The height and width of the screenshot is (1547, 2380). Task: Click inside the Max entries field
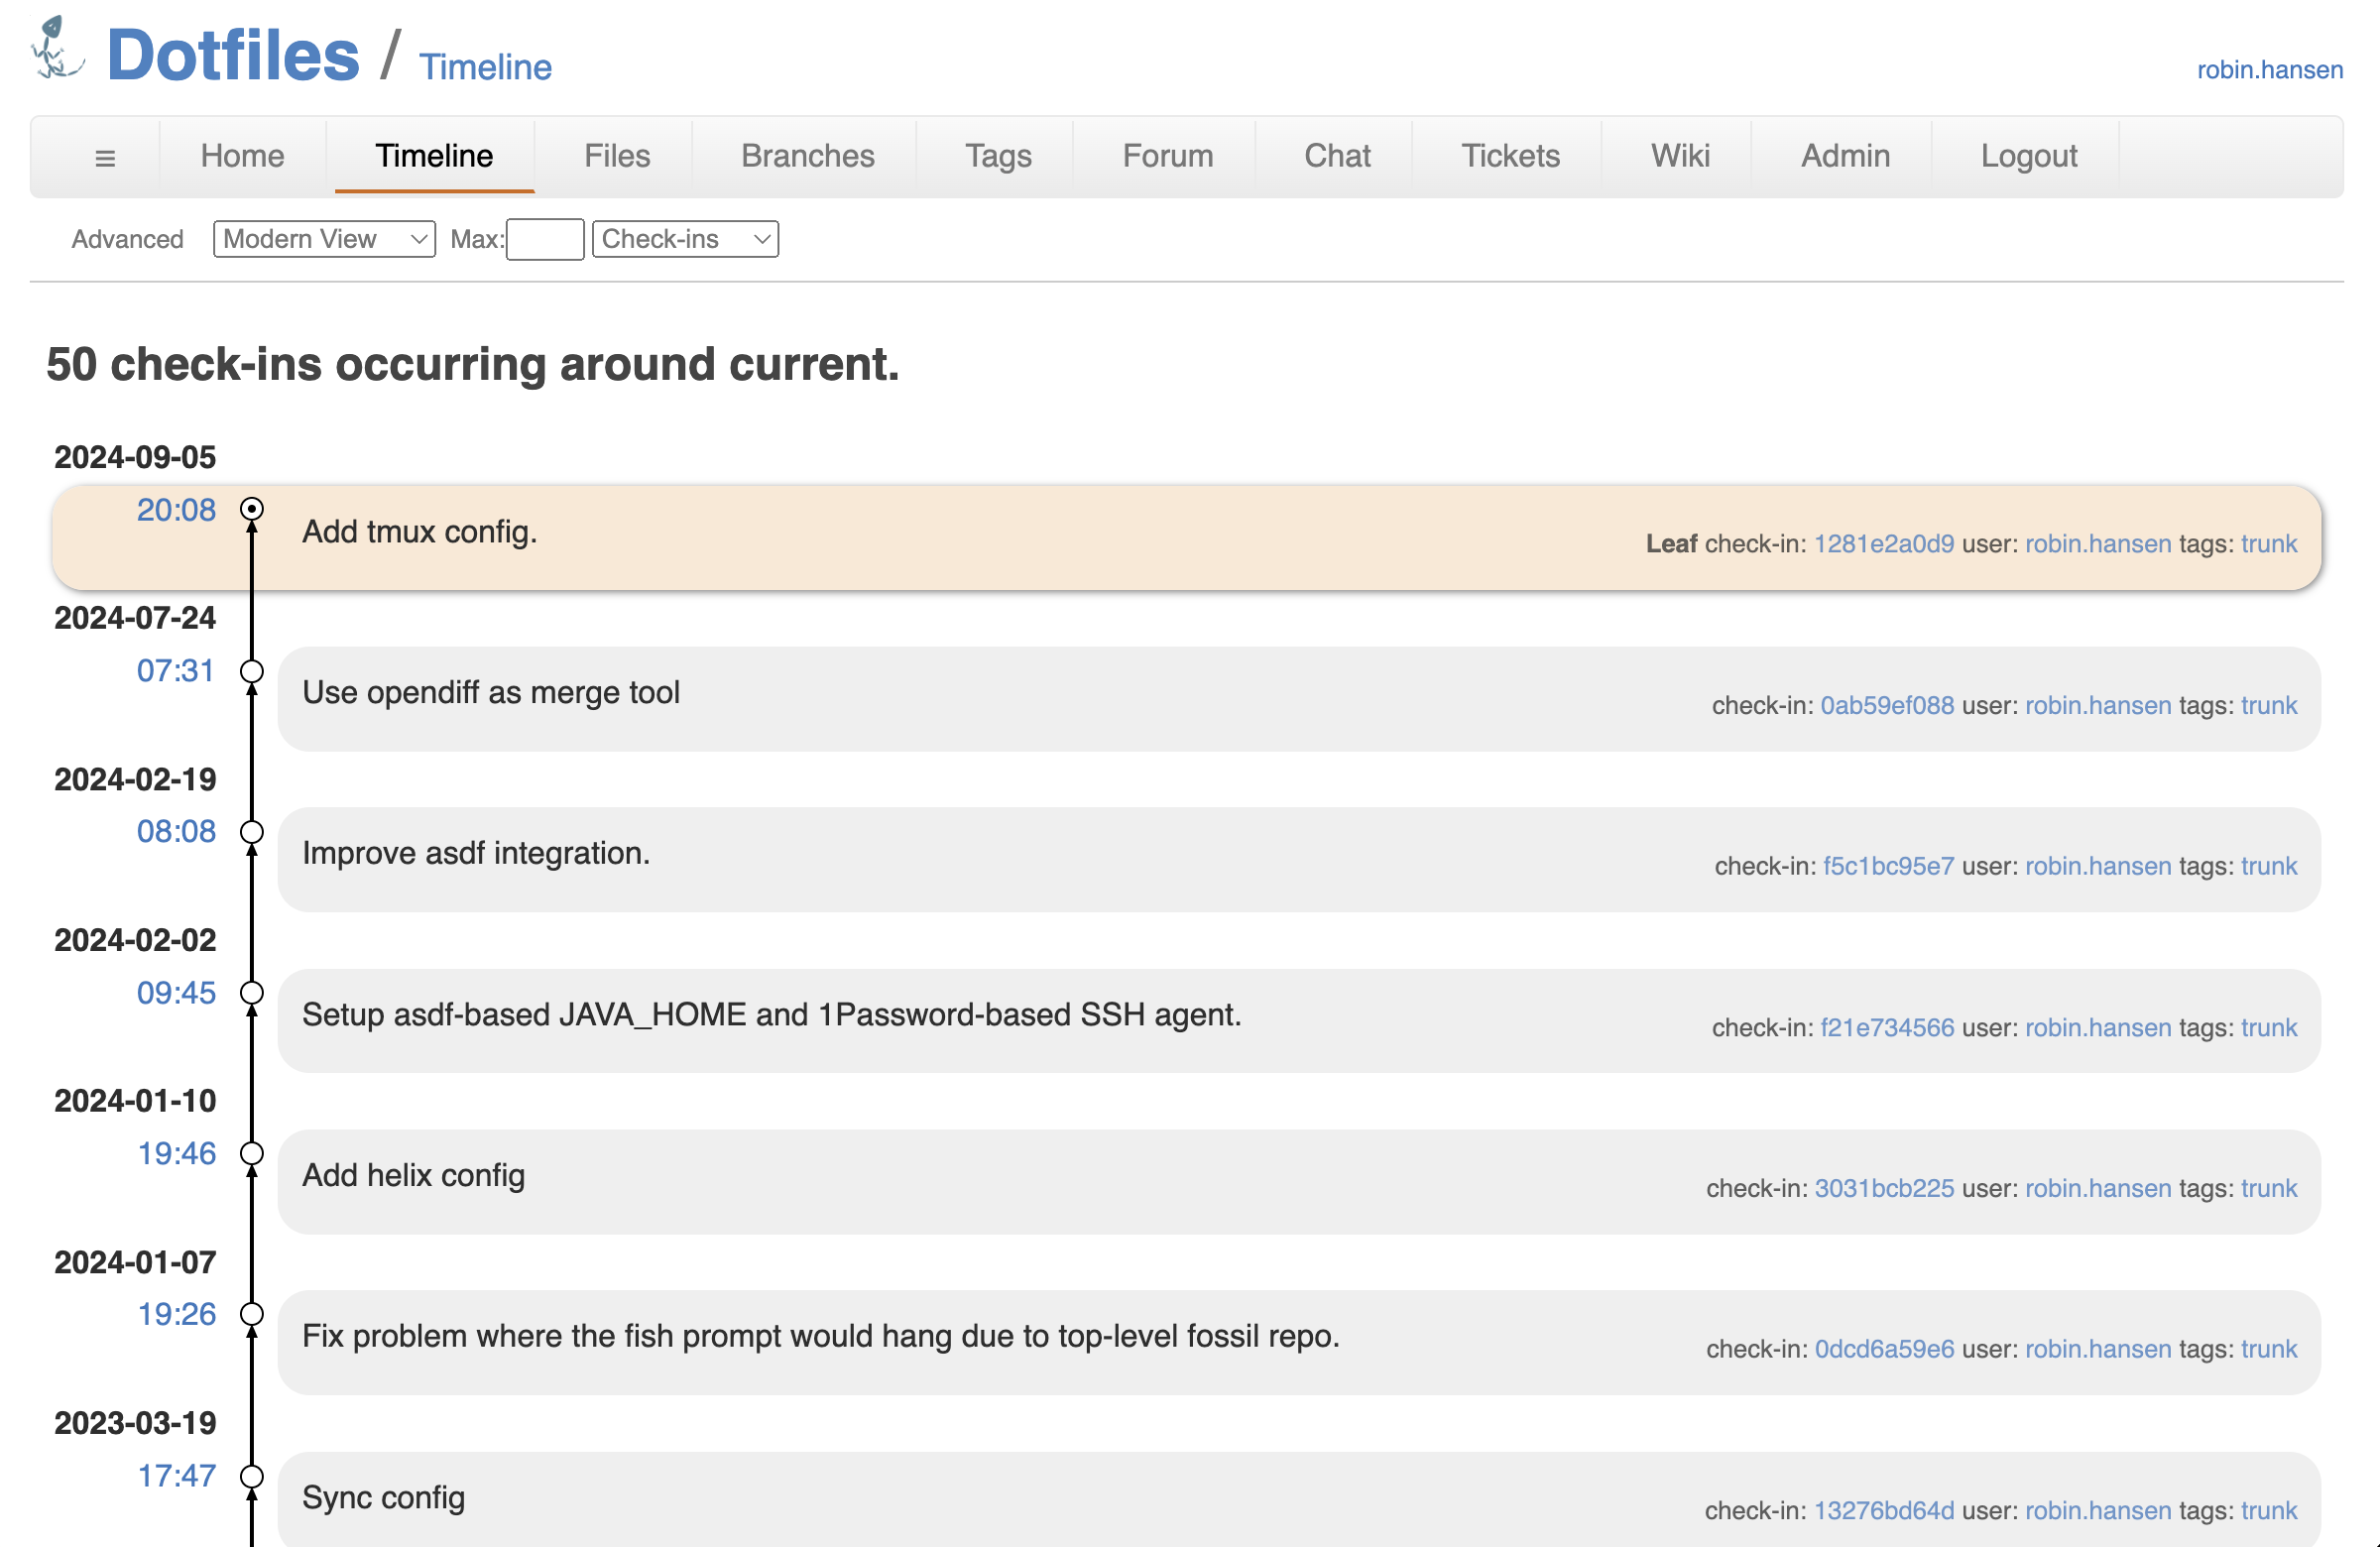544,239
